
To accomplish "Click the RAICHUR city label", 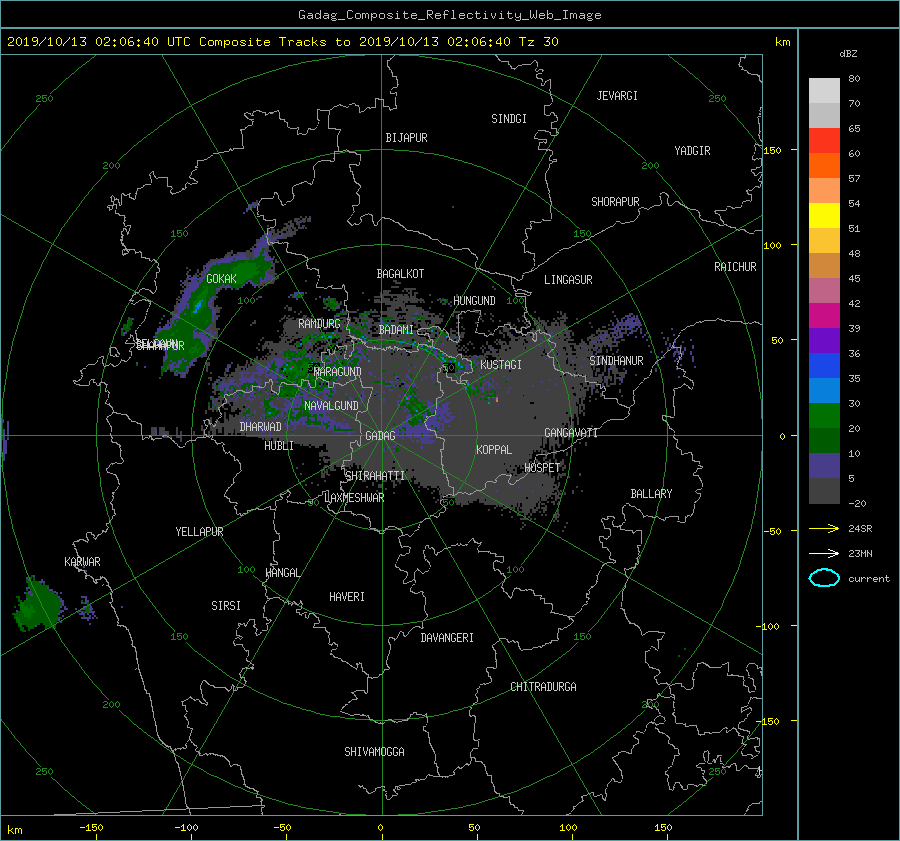I will tap(735, 267).
